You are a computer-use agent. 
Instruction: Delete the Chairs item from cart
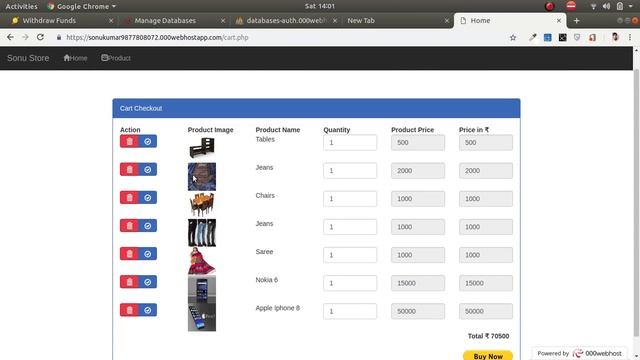point(129,198)
